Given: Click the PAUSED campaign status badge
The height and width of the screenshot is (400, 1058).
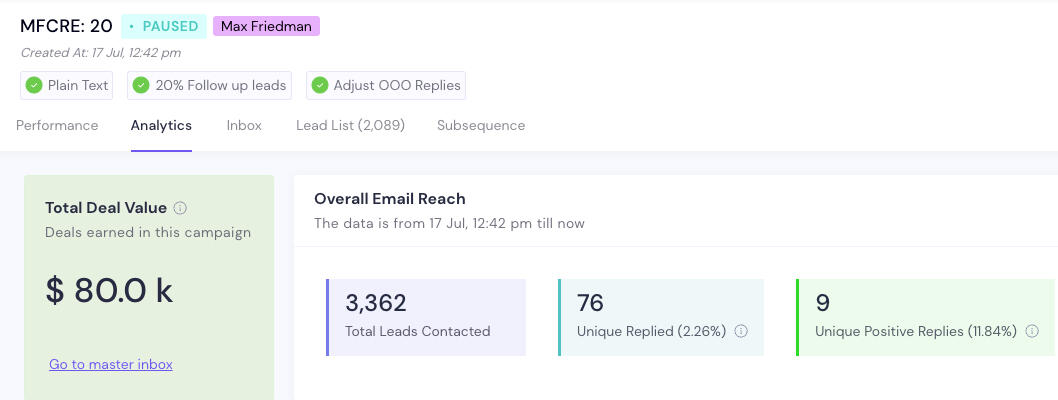Looking at the screenshot, I should pos(163,26).
